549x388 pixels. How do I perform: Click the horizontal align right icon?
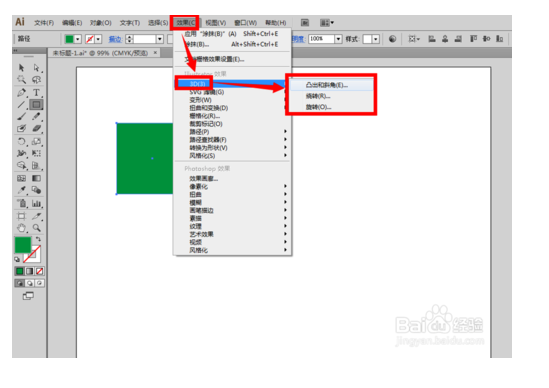click(458, 39)
